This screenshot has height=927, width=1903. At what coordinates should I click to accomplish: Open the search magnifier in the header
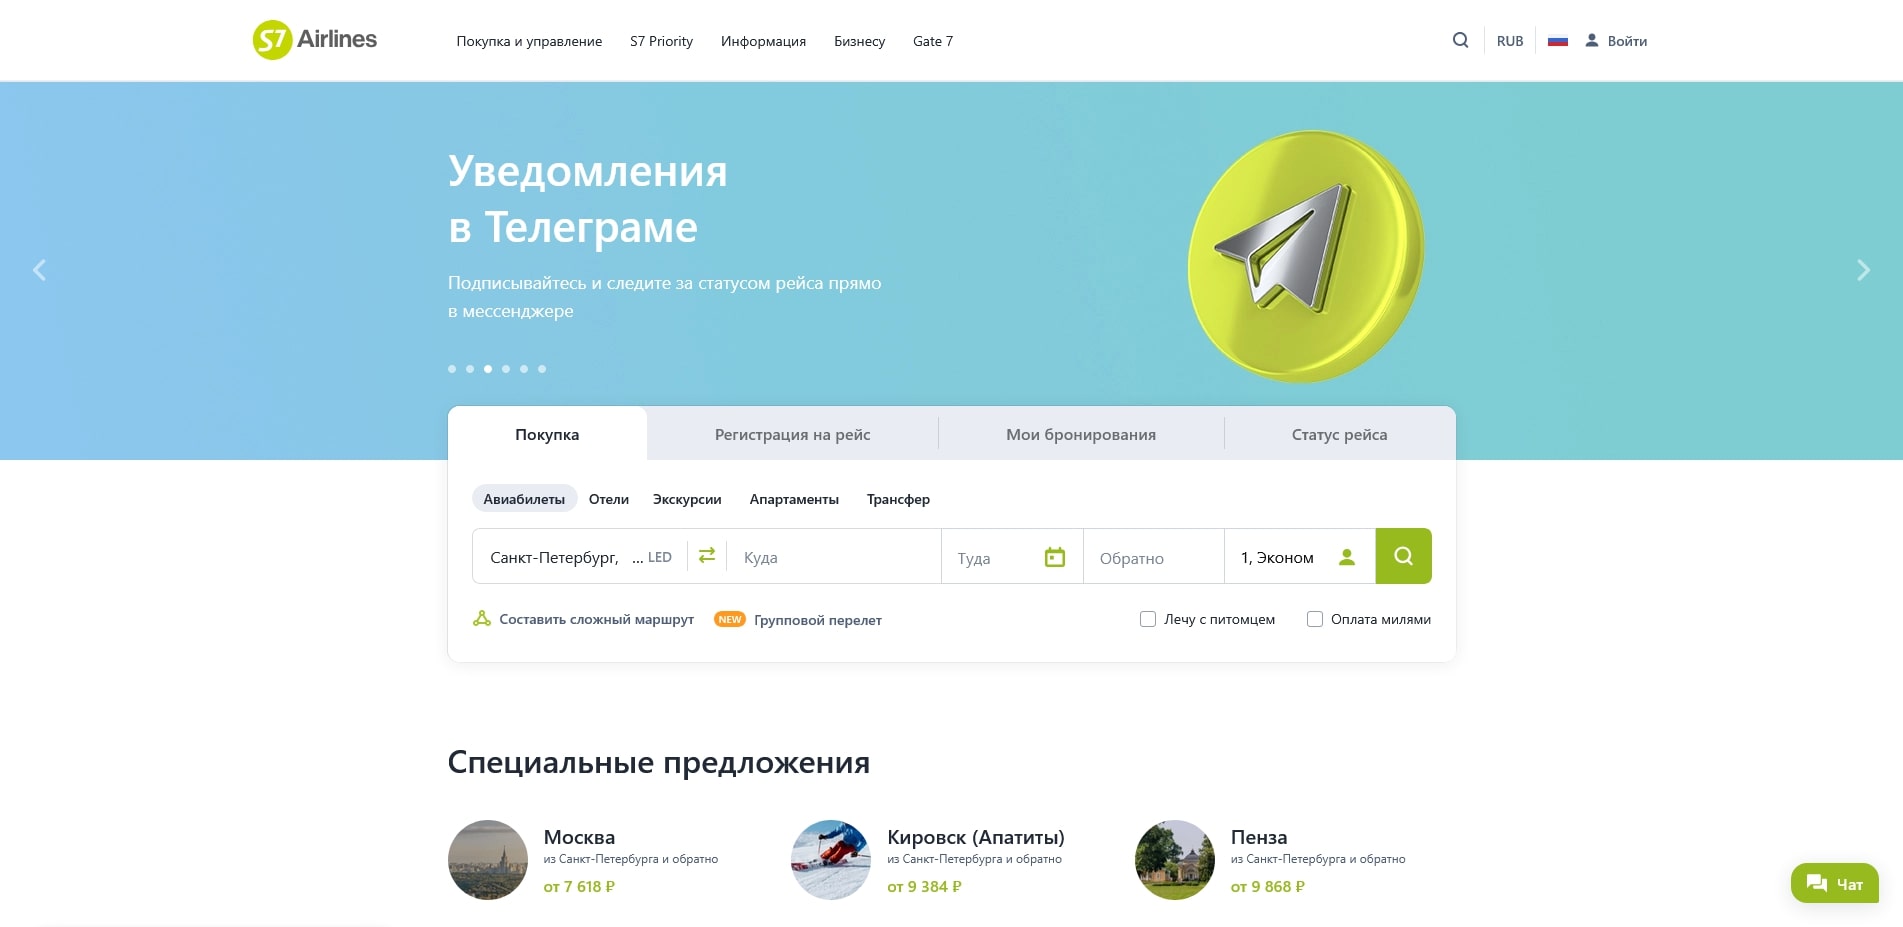tap(1460, 40)
